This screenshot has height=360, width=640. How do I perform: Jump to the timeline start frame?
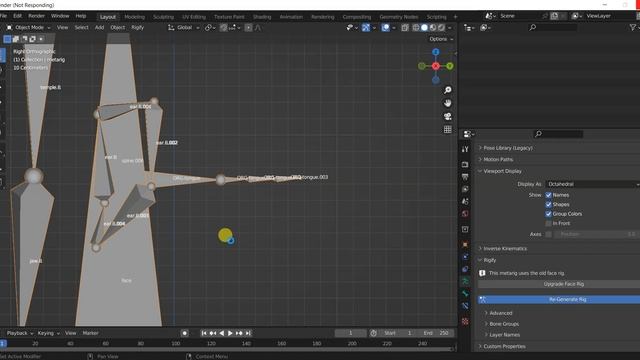(204, 333)
